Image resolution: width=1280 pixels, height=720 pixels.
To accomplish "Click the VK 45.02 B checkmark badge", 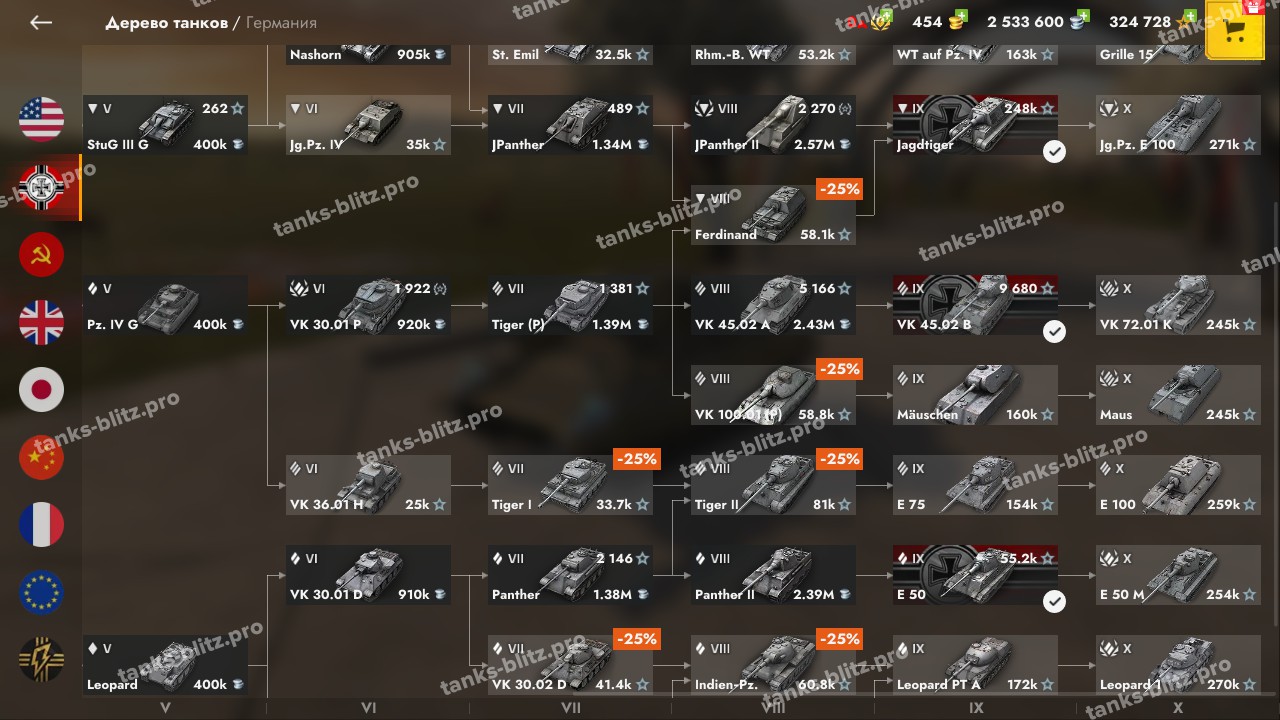I will click(x=1054, y=331).
